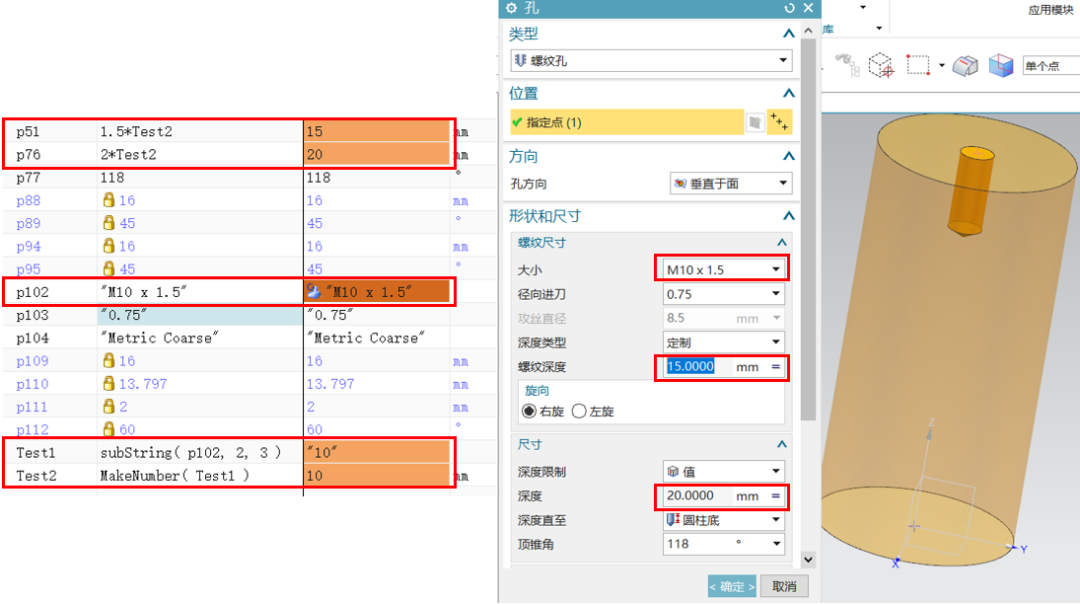Select the 指定点 (1) point selection row
Image resolution: width=1080 pixels, height=604 pixels.
(x=627, y=123)
